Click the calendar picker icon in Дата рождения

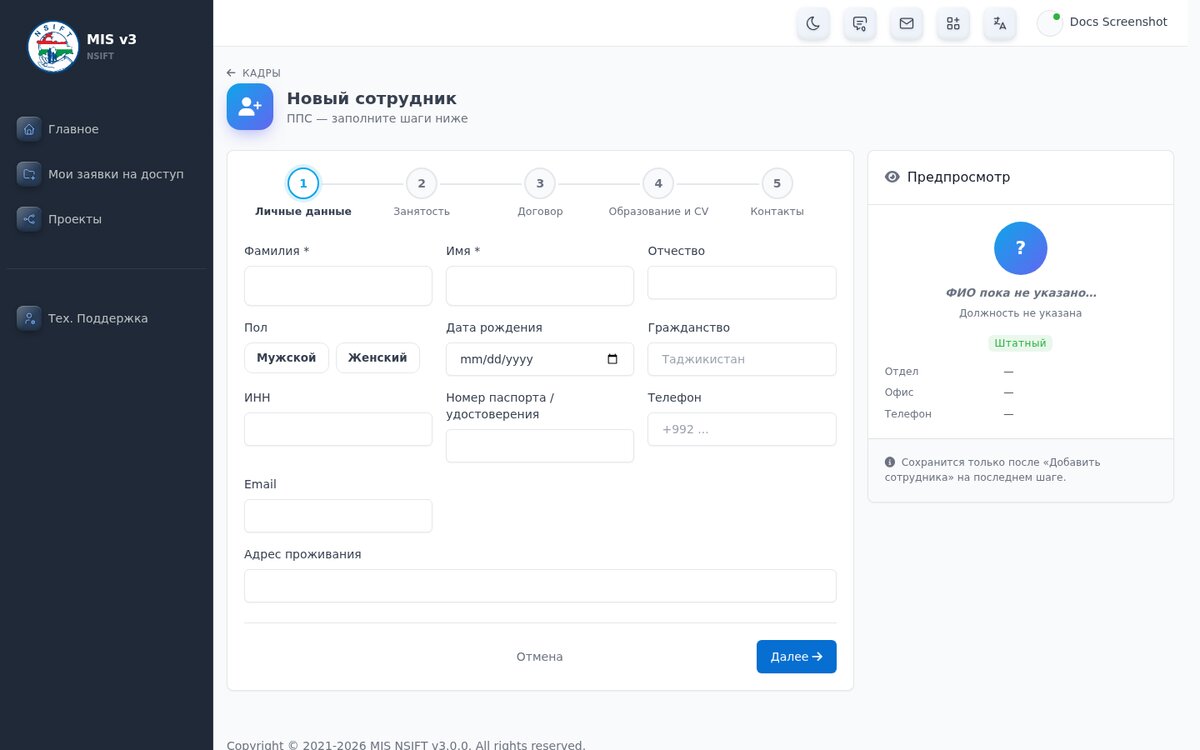(x=613, y=359)
